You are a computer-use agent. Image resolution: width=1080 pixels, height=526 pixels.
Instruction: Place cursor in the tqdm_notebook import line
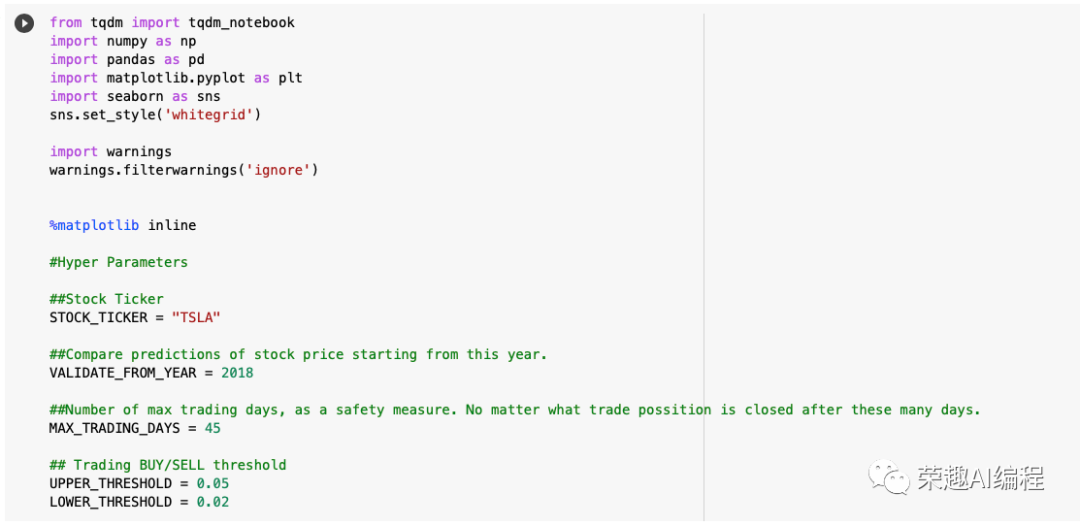point(172,23)
